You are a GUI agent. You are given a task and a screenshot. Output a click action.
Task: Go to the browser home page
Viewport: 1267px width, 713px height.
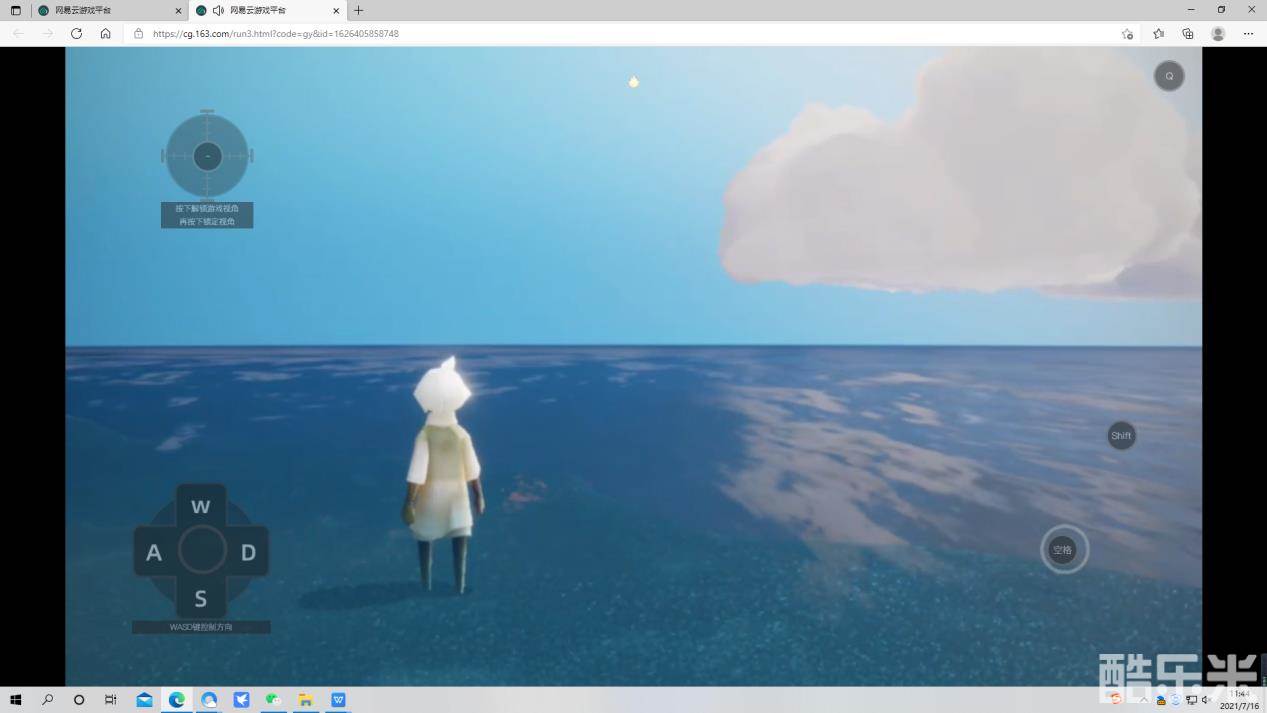[105, 33]
